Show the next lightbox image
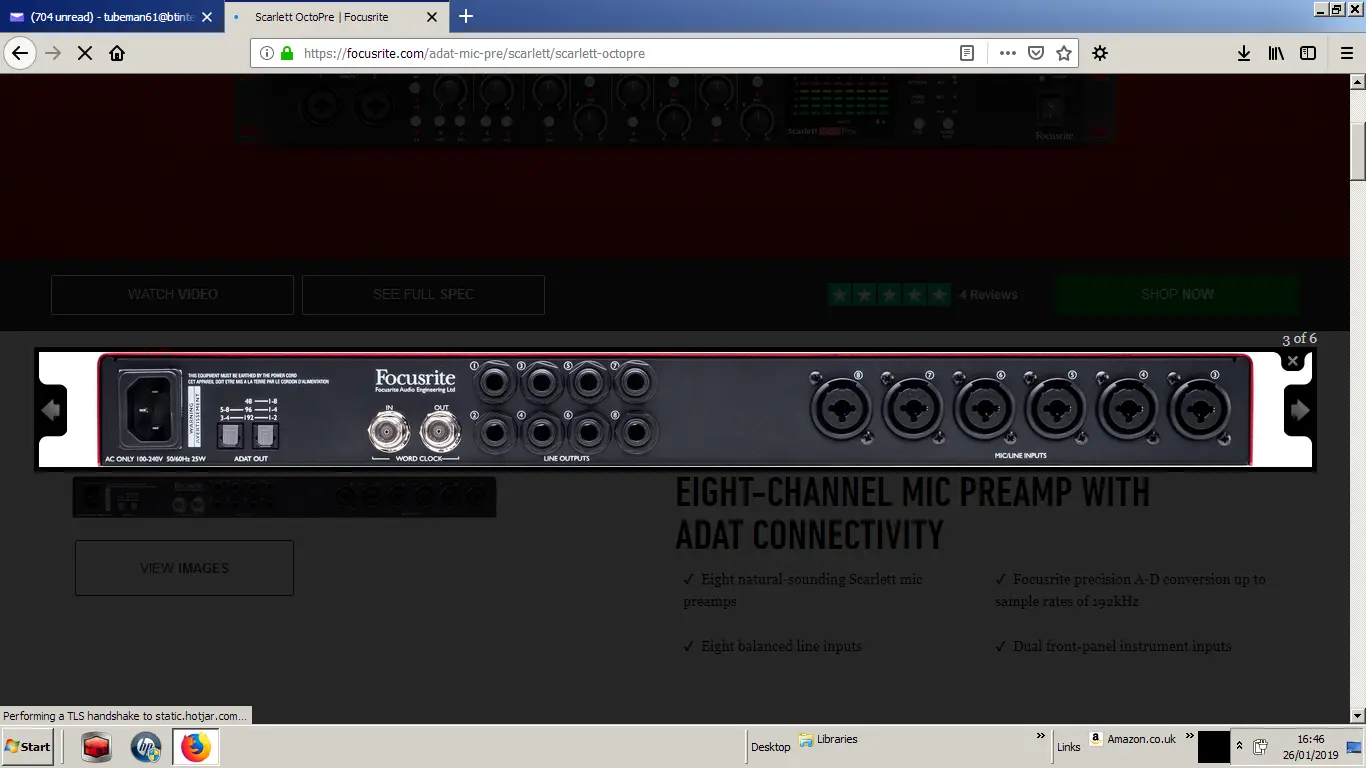Screen dimensions: 1366x768 1299,410
